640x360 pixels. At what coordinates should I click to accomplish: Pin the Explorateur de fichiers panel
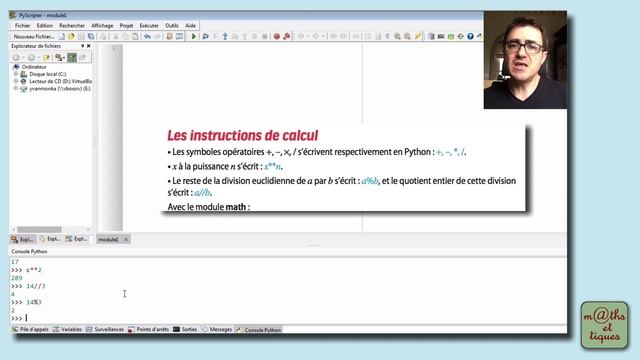click(x=82, y=46)
